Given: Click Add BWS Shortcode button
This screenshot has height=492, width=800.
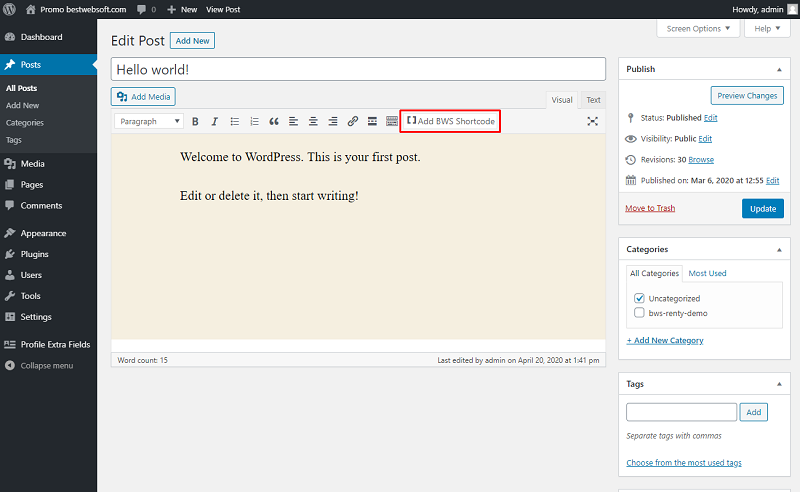Looking at the screenshot, I should 451,121.
